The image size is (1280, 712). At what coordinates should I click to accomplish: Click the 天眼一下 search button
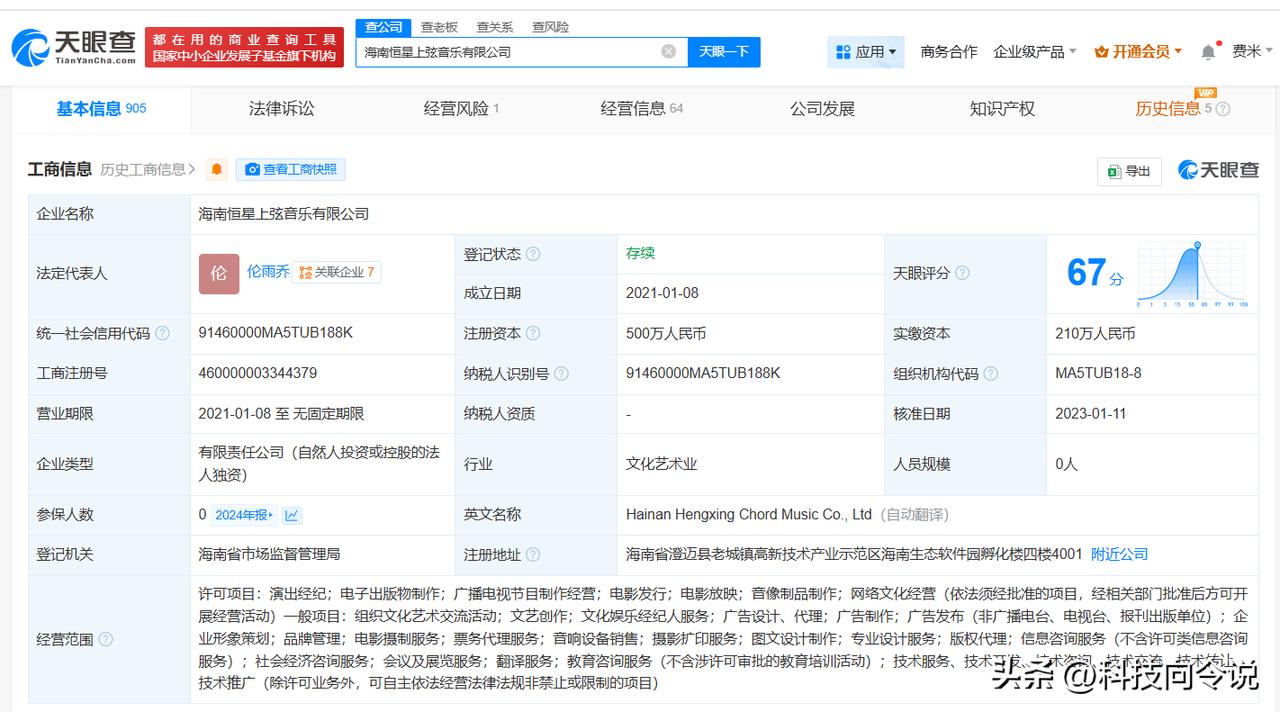[724, 52]
